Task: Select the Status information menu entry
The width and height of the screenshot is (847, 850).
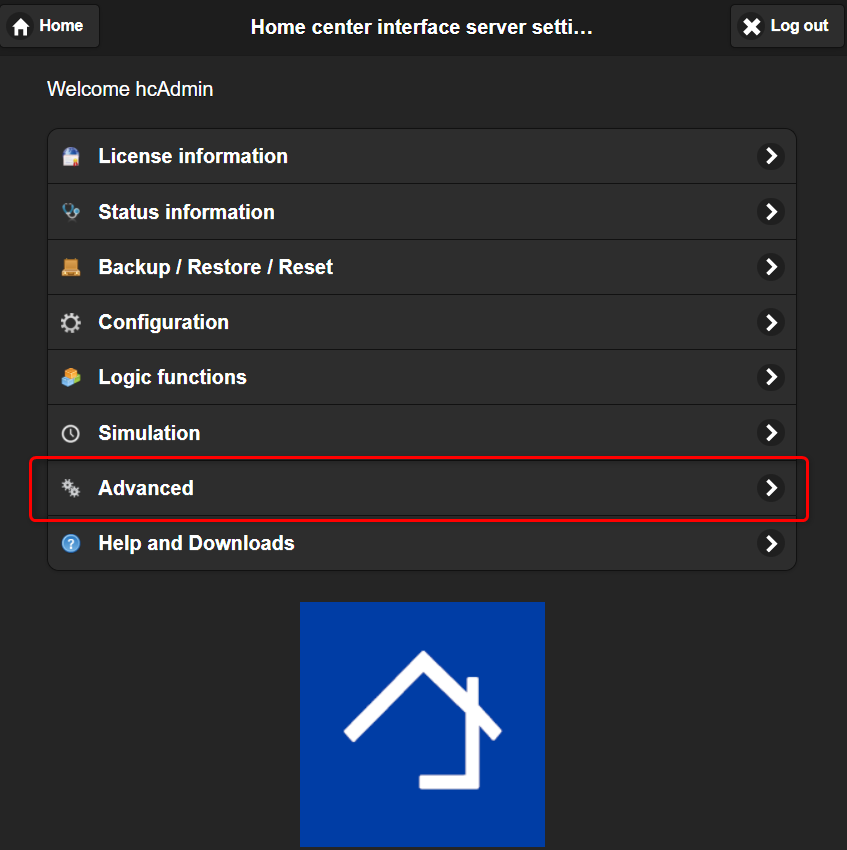Action: tap(422, 211)
